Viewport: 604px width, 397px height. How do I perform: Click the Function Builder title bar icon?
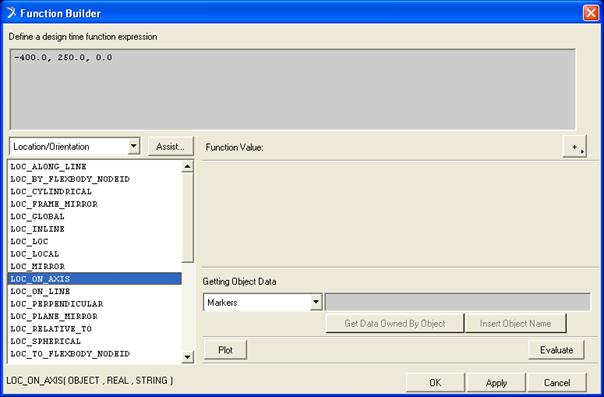click(11, 13)
